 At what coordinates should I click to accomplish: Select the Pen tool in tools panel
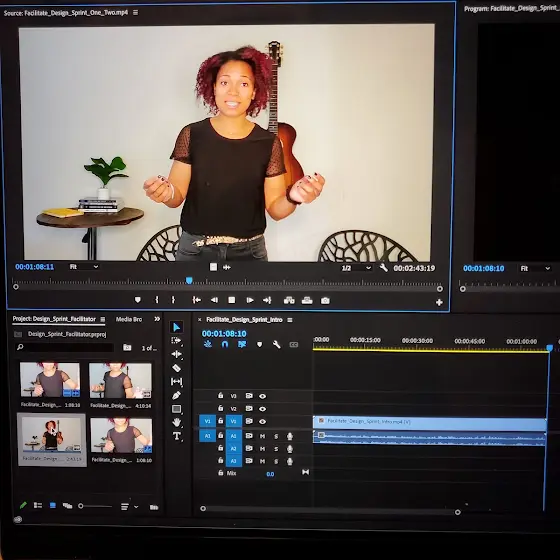click(176, 395)
